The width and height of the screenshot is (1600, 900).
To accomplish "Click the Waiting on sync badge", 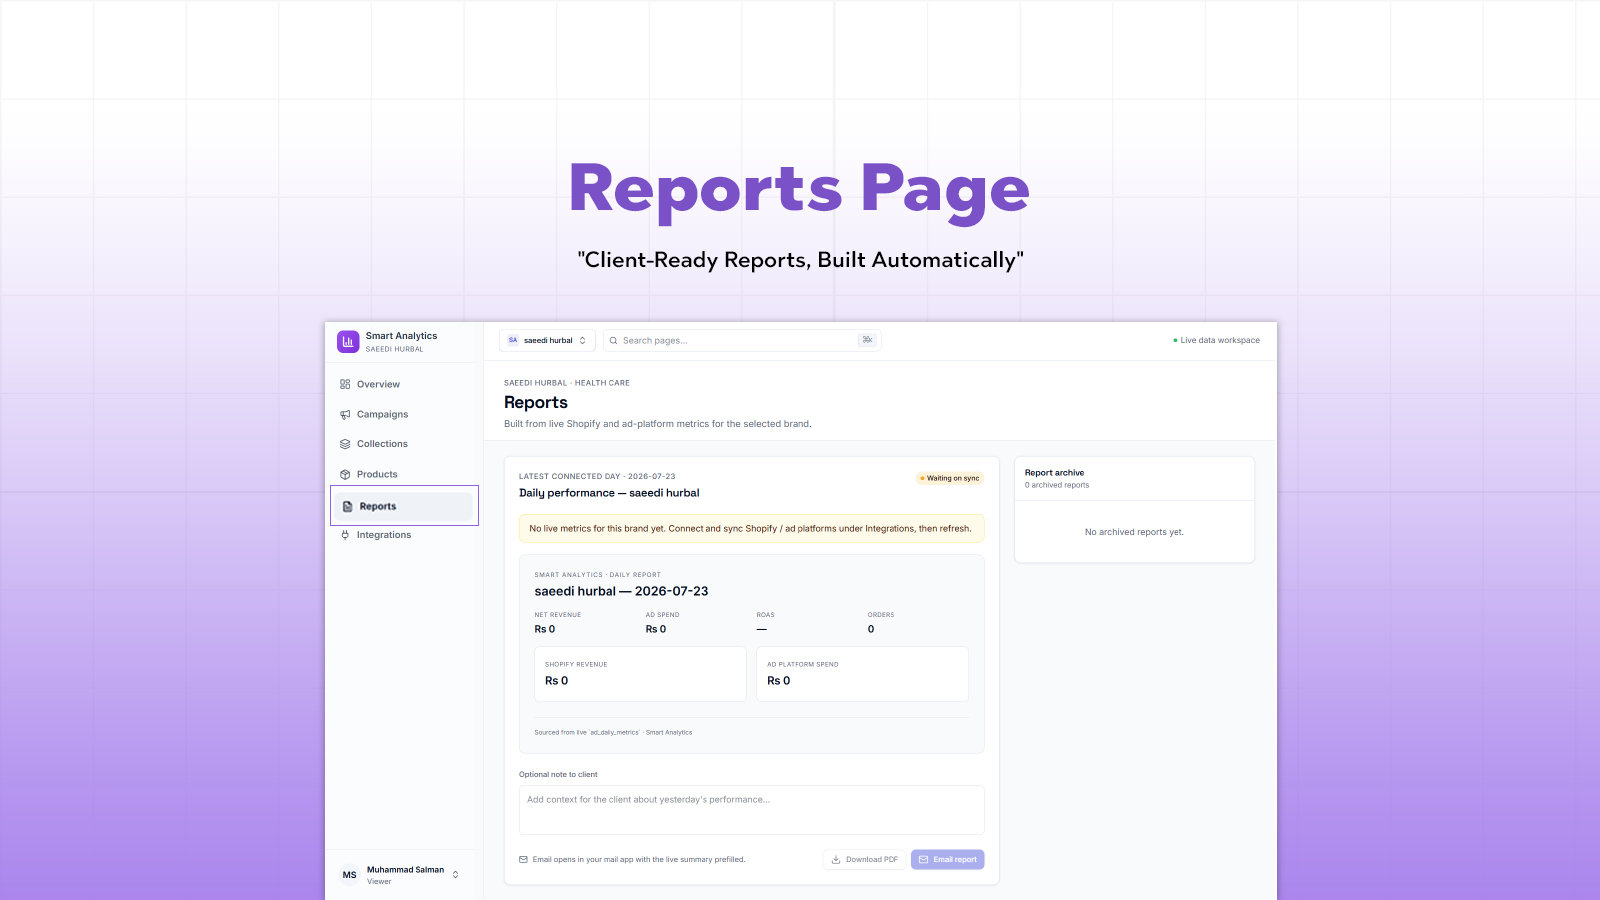I will click(950, 478).
